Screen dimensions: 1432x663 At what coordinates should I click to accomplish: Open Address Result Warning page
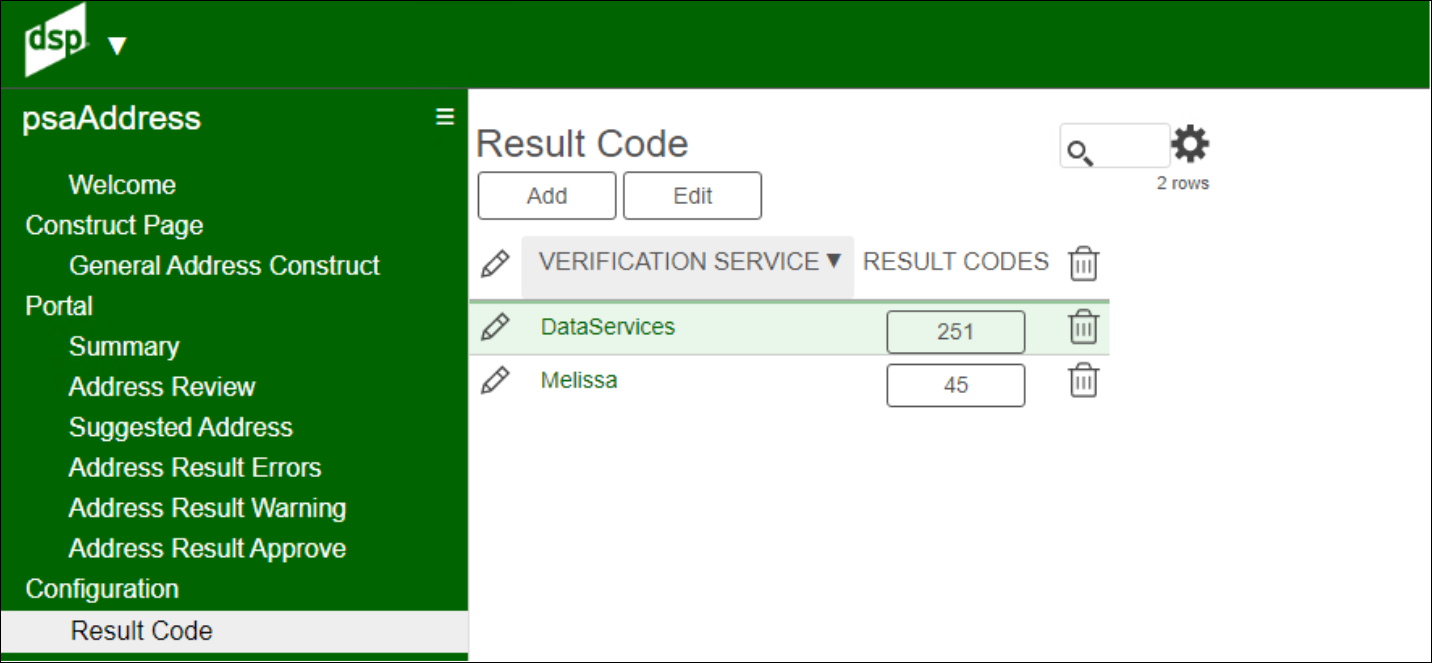(x=207, y=508)
